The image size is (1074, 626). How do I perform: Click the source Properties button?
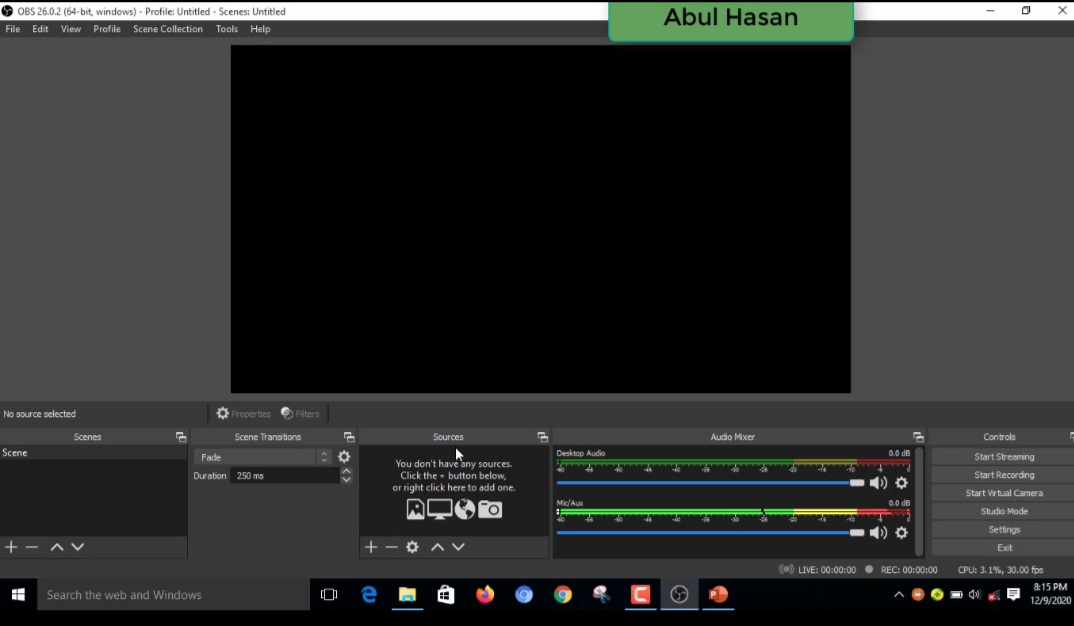point(243,414)
